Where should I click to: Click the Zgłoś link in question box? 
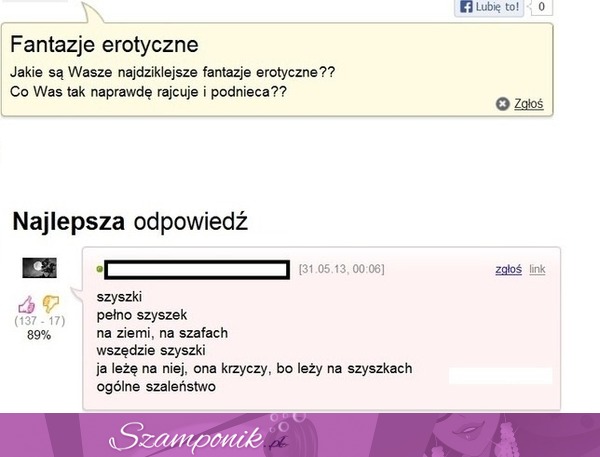tap(528, 104)
